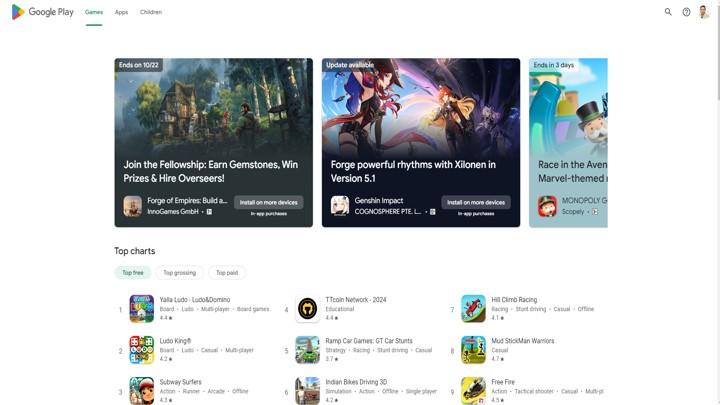Open Indian Bikes Driving 3D title
Screen dimensions: 720x405
point(356,382)
